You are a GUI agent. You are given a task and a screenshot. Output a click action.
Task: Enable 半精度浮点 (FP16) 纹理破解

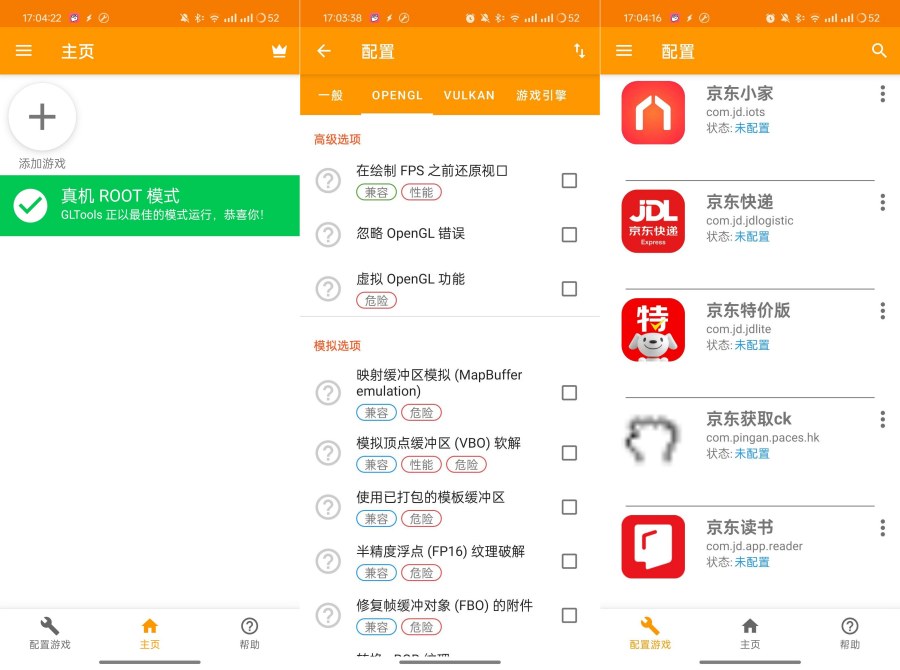(570, 560)
